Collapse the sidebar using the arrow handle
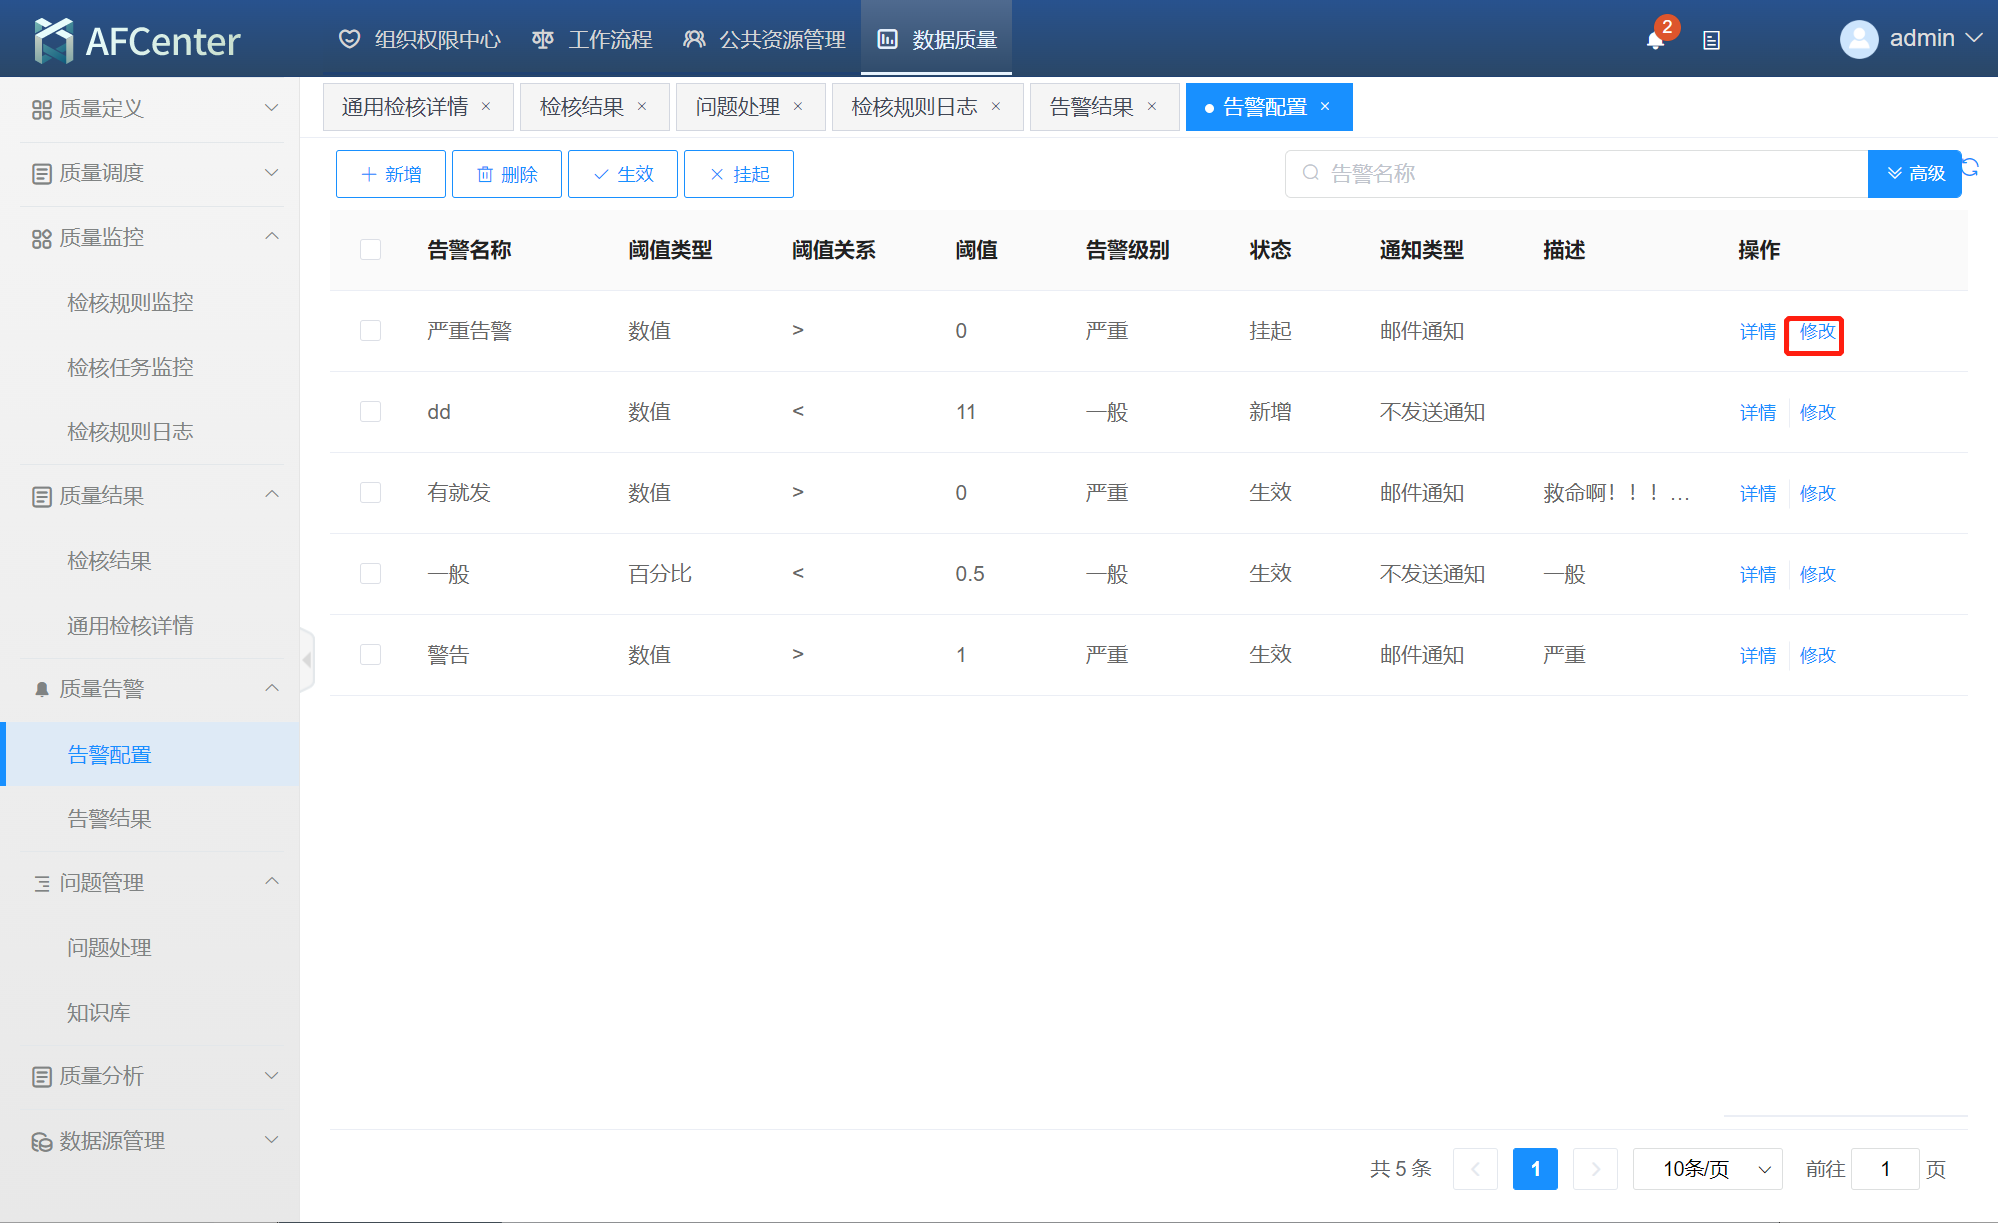 click(x=307, y=660)
